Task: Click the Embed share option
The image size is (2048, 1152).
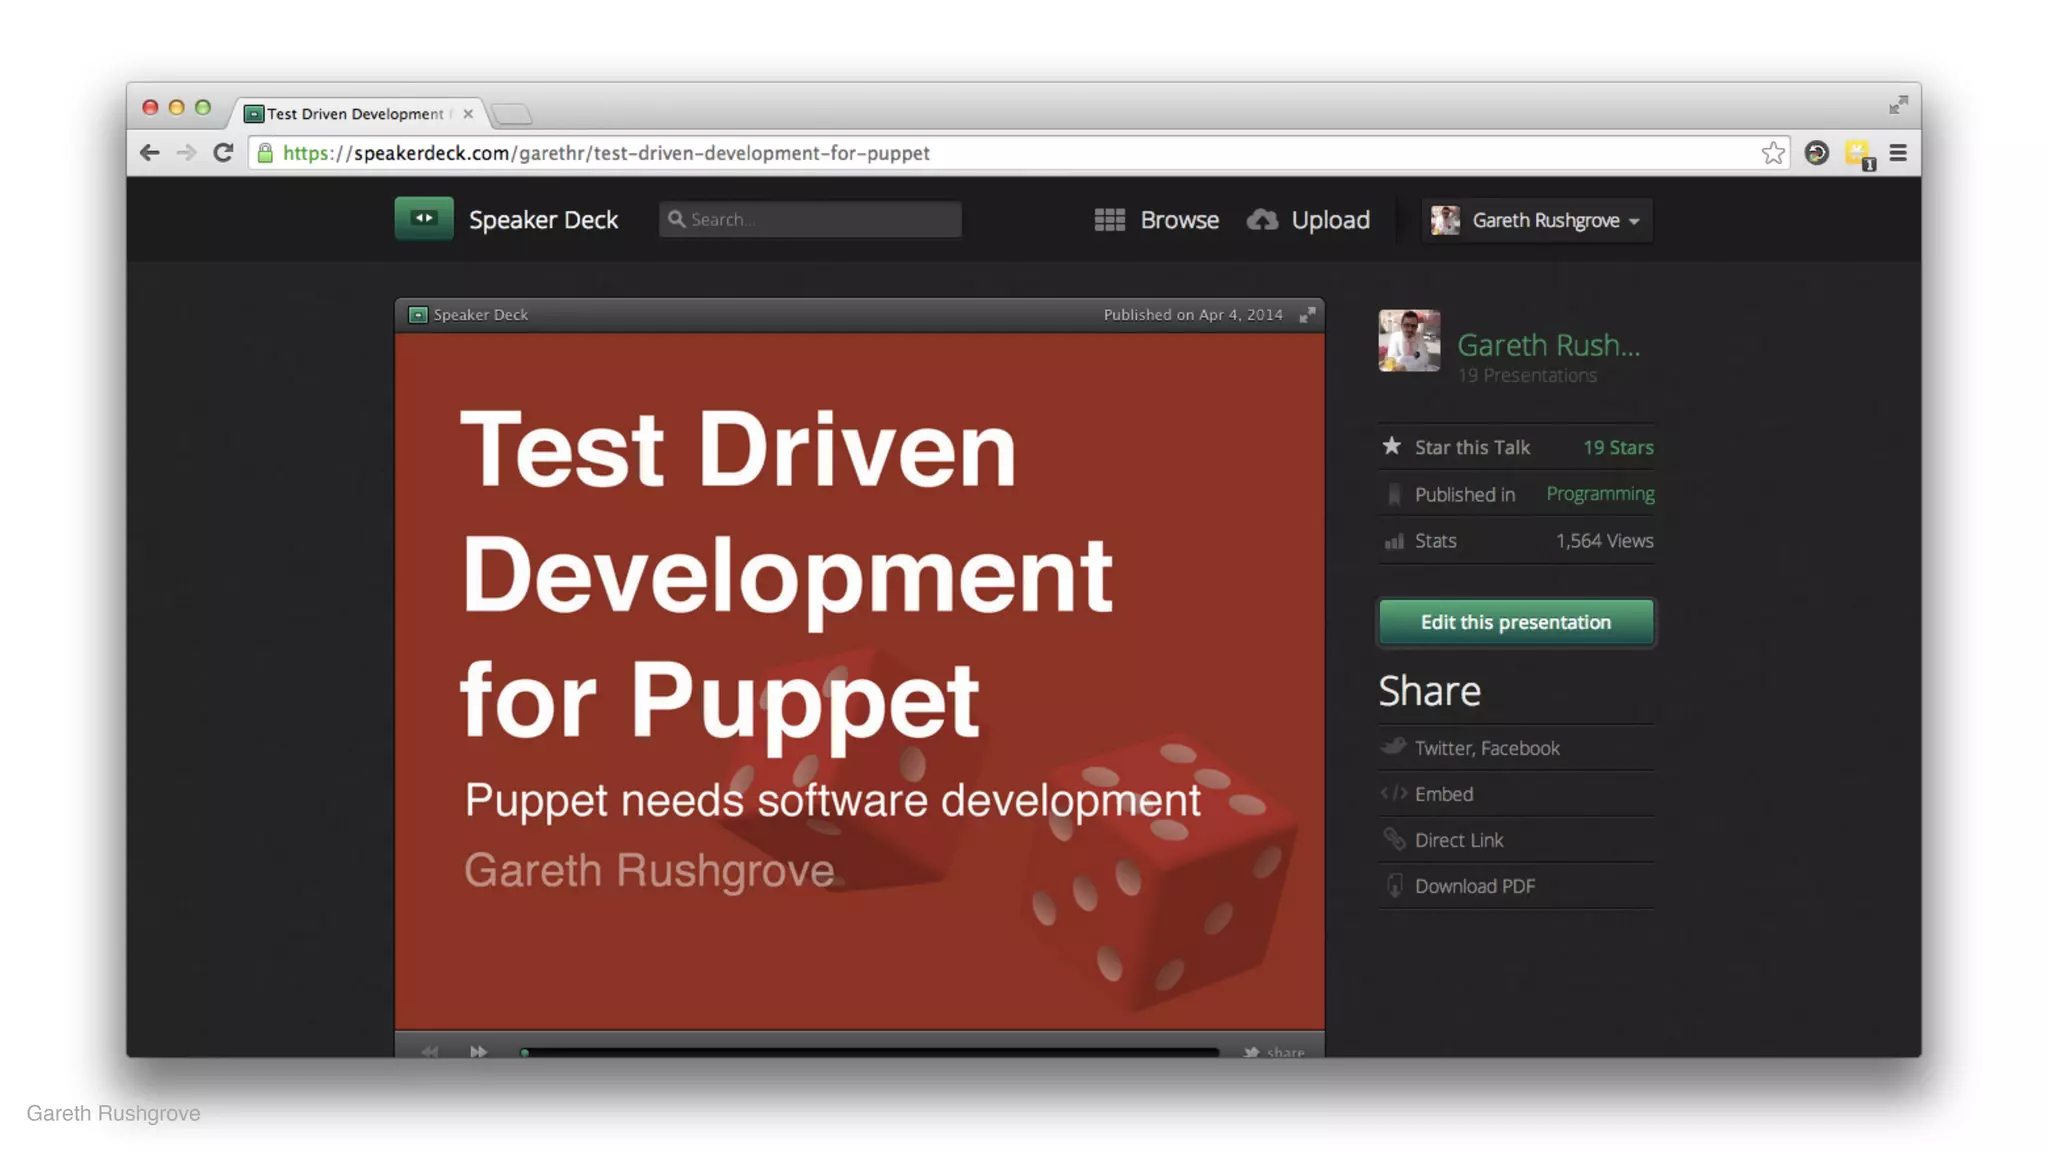Action: pos(1443,794)
